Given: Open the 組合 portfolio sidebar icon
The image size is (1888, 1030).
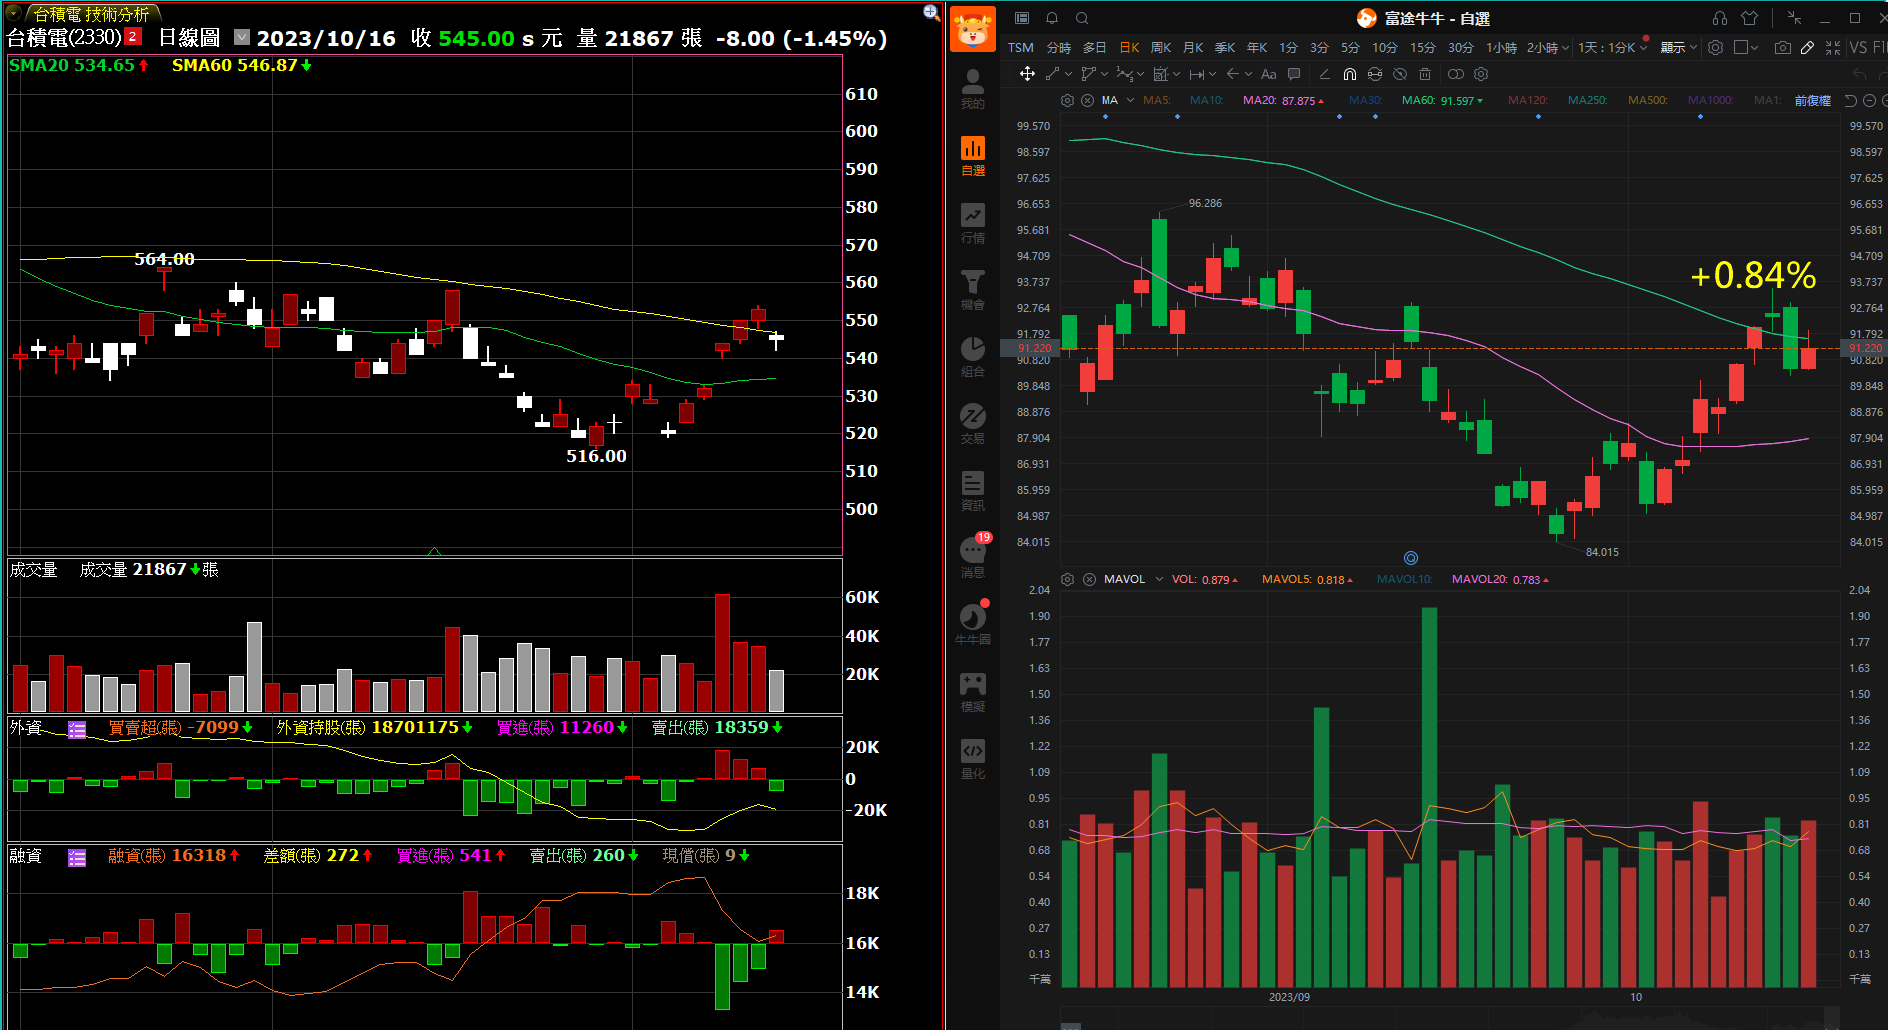Looking at the screenshot, I should [x=972, y=357].
